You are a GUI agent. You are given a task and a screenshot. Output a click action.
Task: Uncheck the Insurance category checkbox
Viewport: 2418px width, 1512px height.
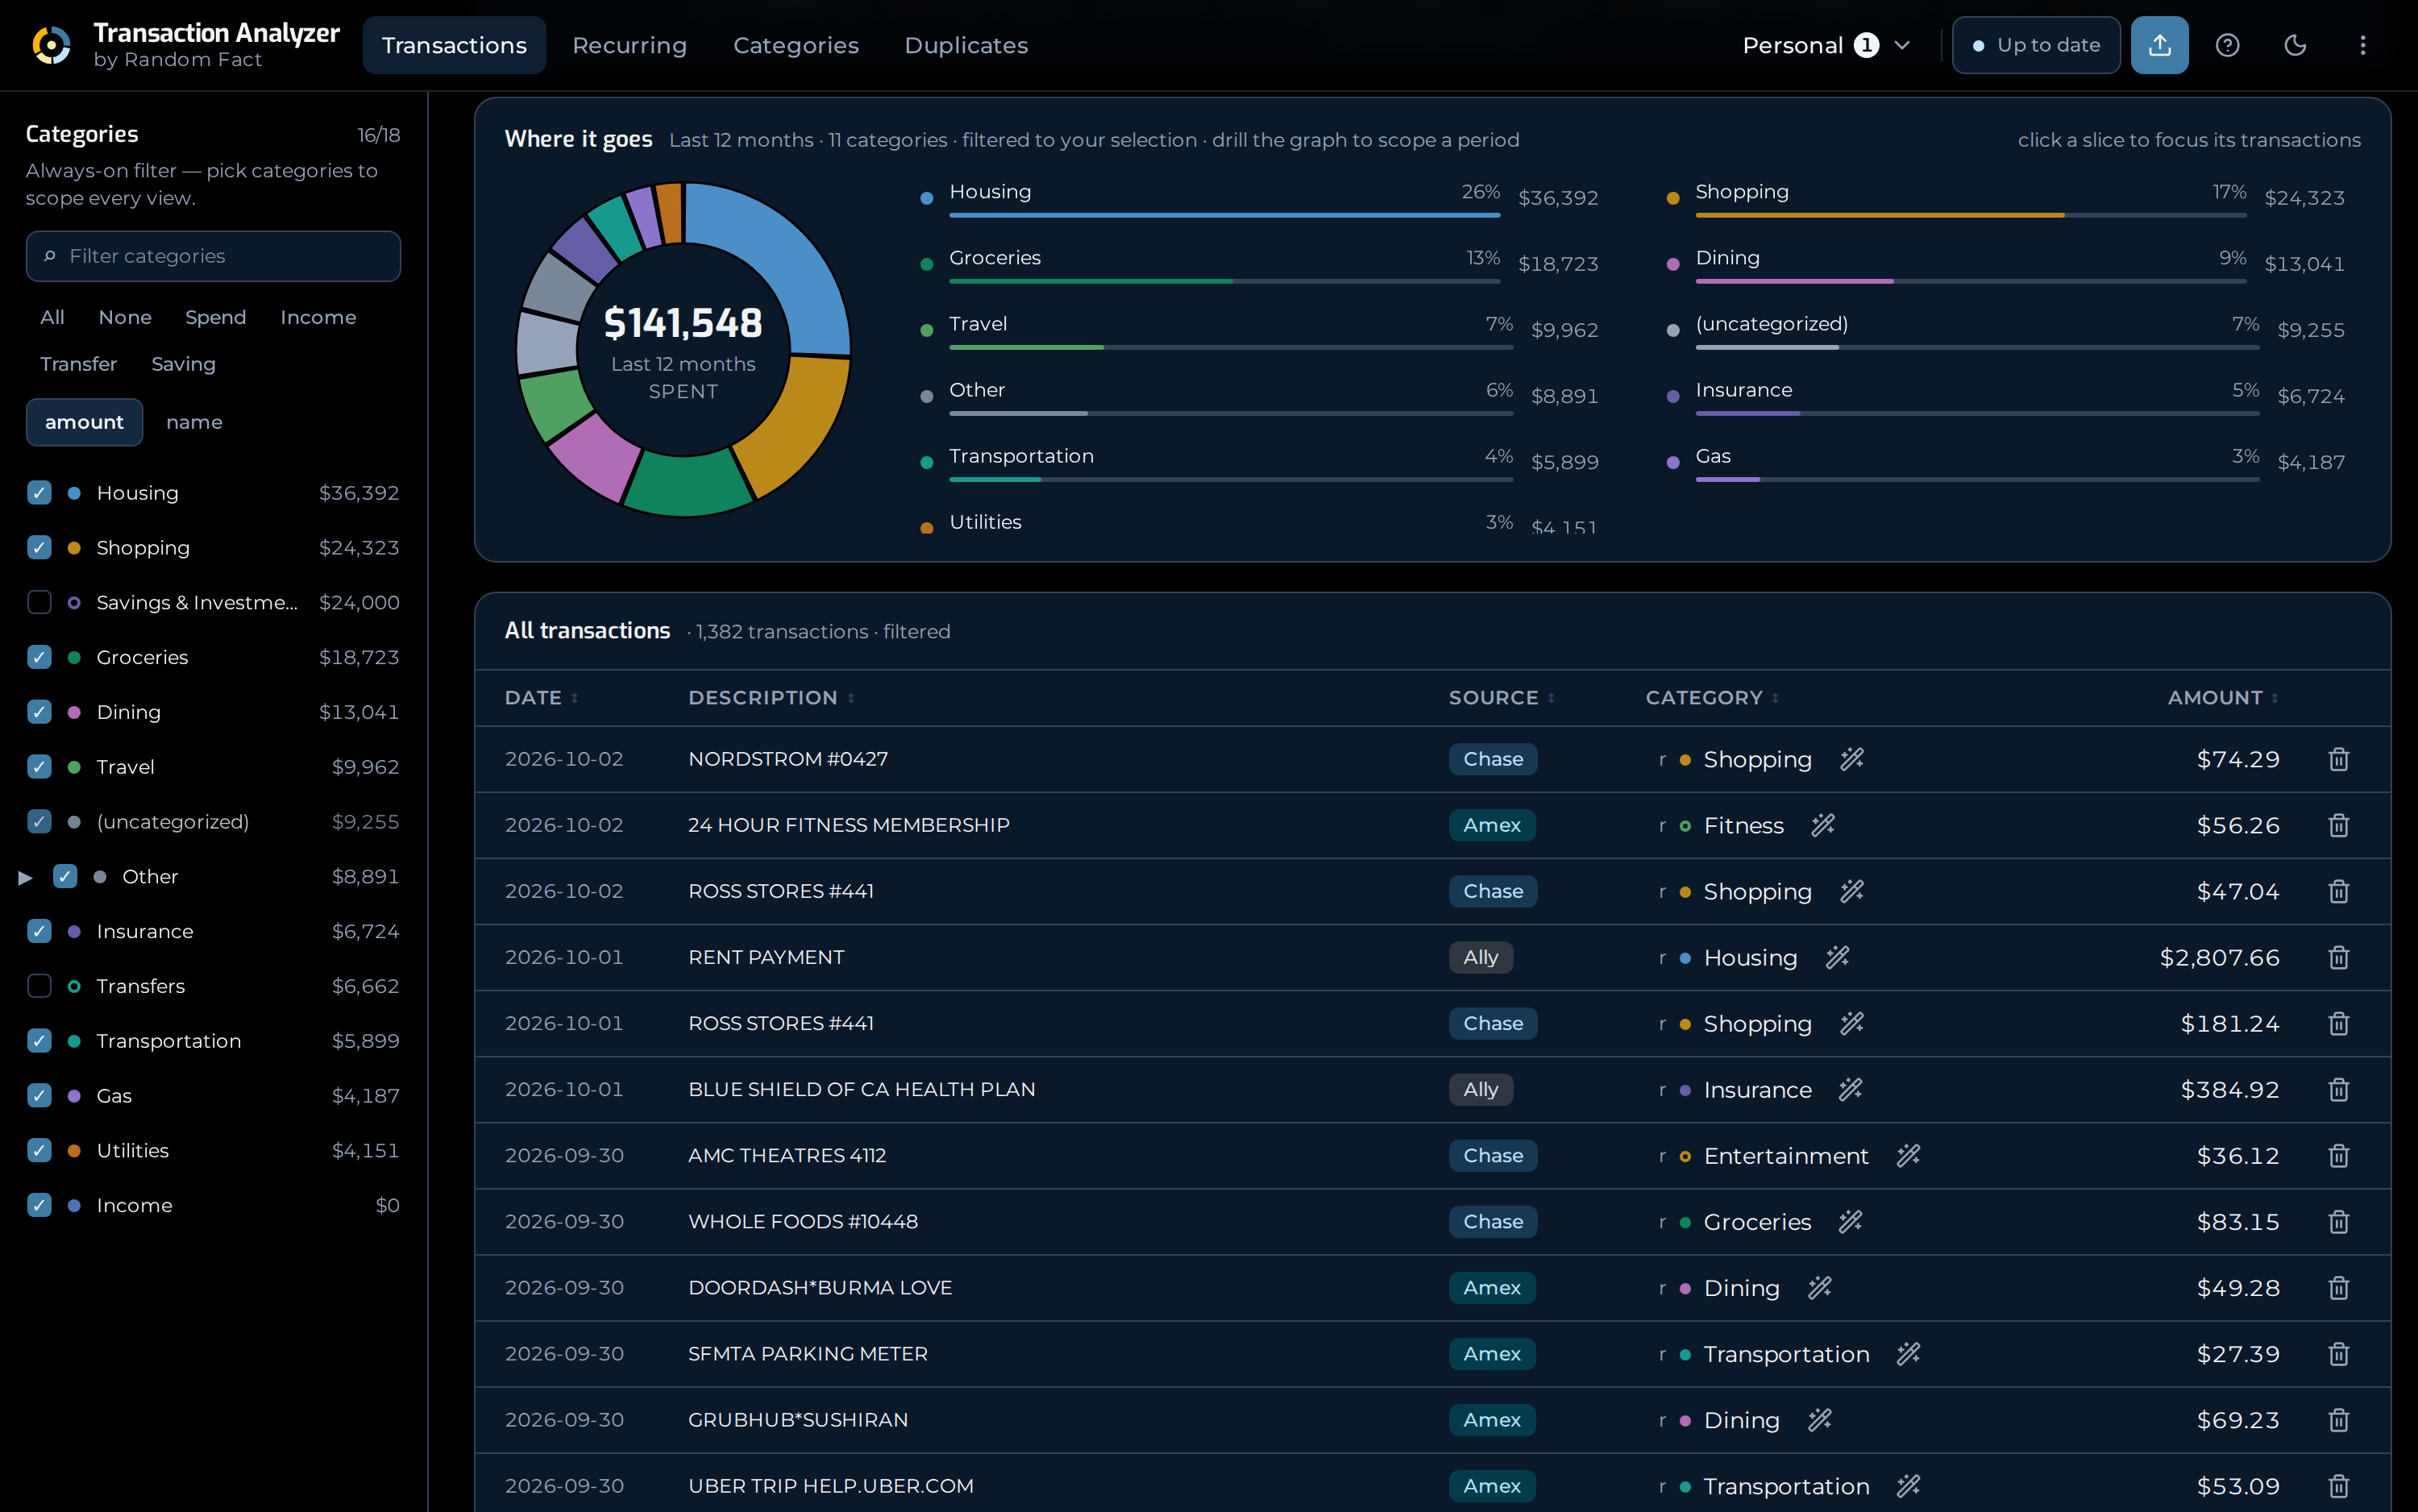(x=39, y=931)
